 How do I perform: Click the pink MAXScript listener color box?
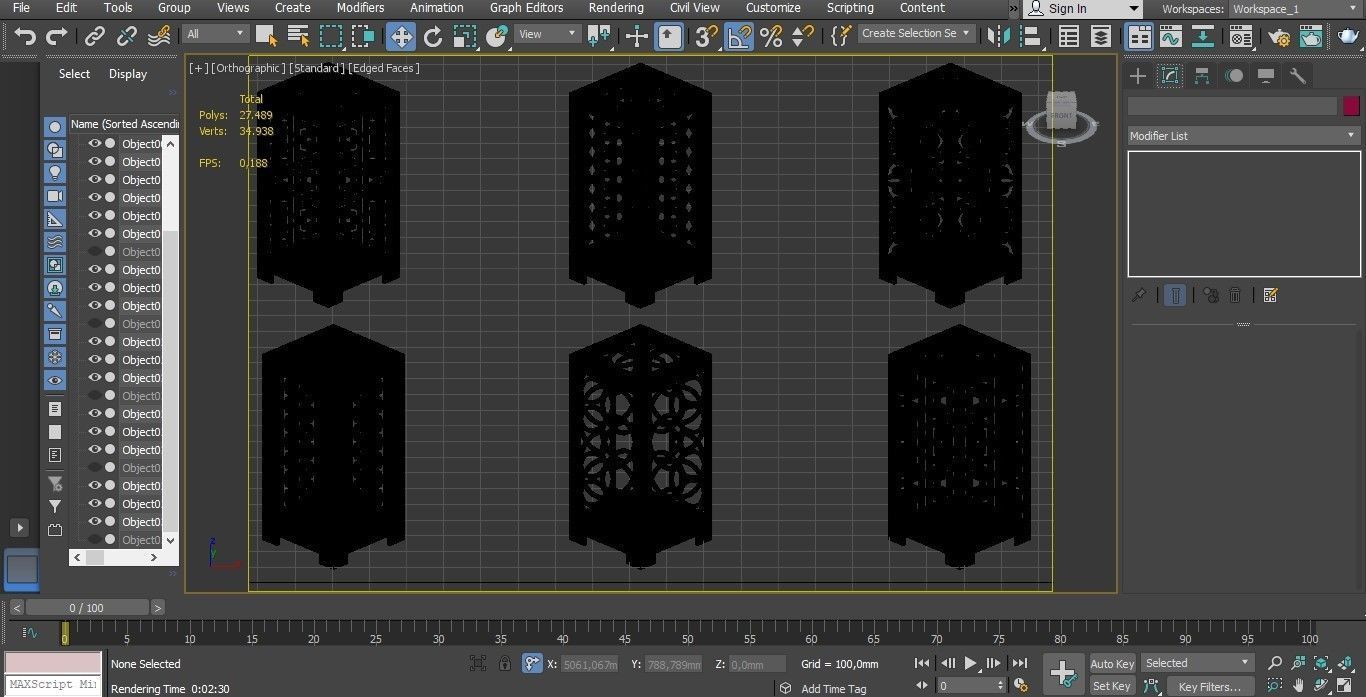(x=53, y=663)
